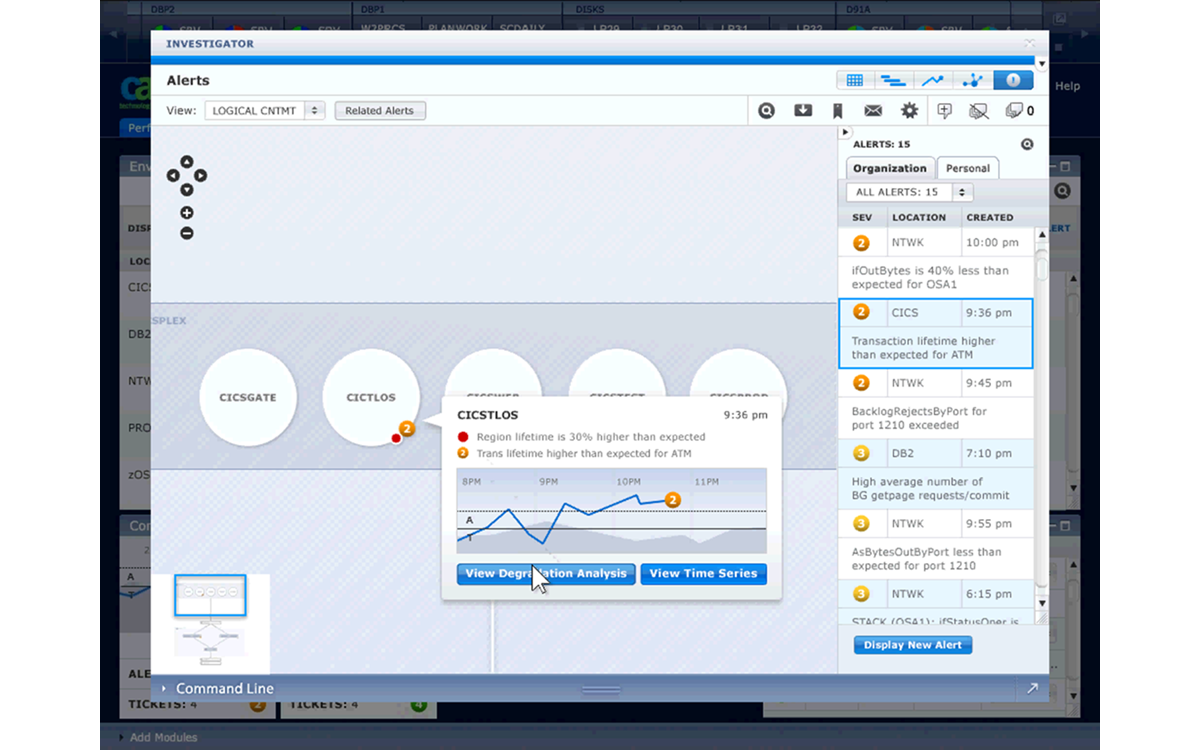Sort alerts by the LOCATION column header
1200x750 pixels.
pos(919,217)
